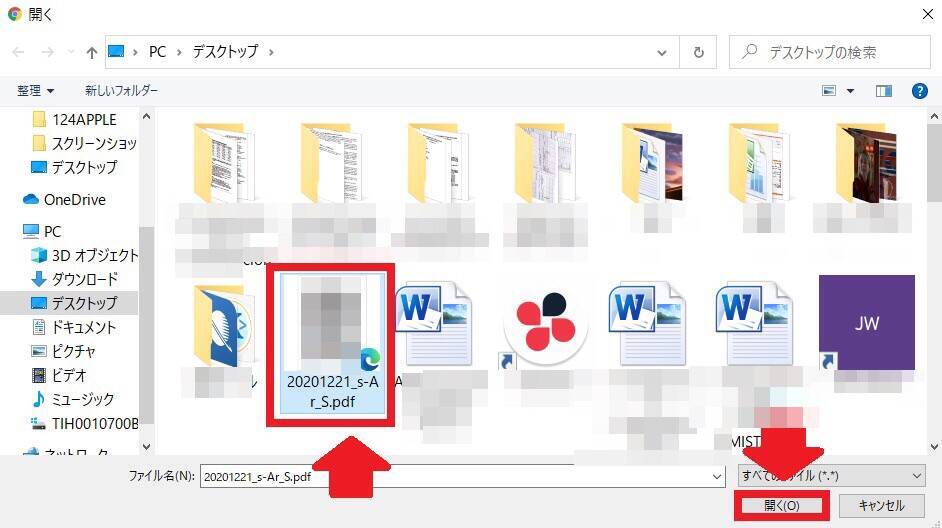Close the 開く dialog
The height and width of the screenshot is (528, 942).
(927, 14)
